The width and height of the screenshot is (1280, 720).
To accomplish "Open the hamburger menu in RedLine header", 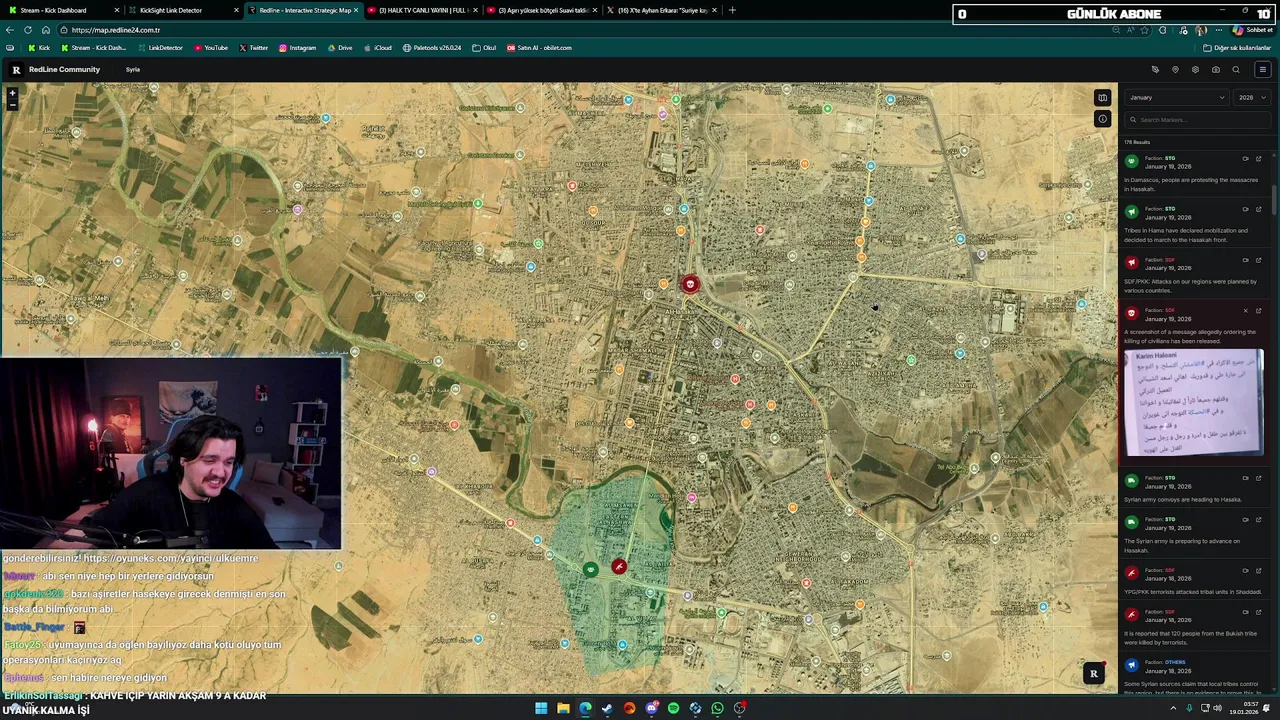I will click(x=1262, y=70).
